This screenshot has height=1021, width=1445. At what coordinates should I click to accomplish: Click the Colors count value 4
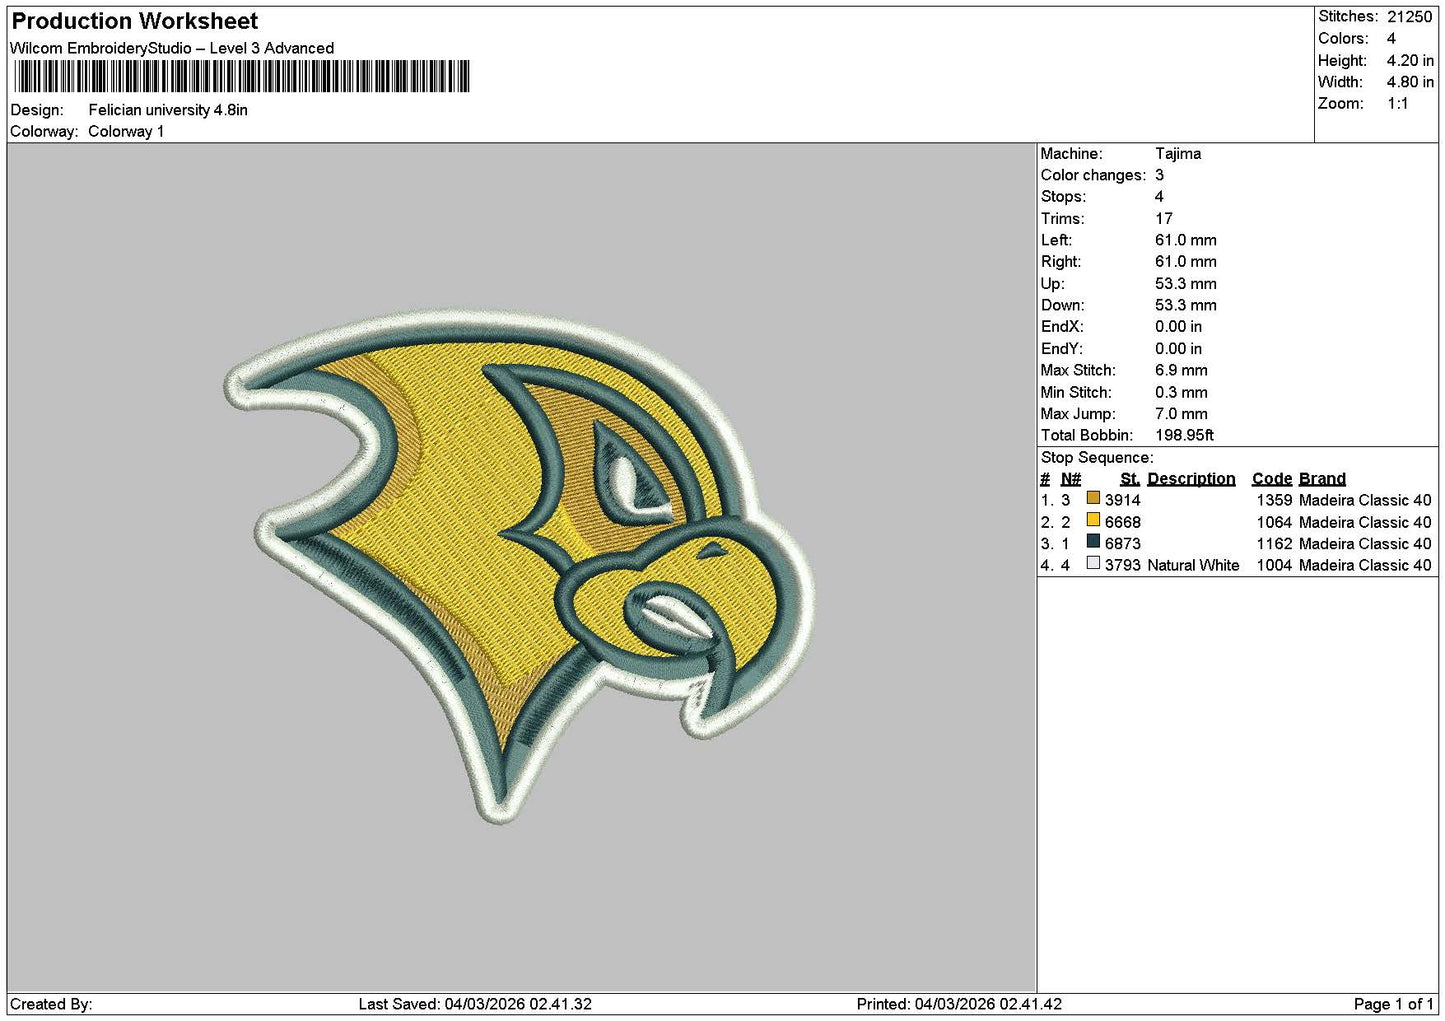[x=1391, y=38]
